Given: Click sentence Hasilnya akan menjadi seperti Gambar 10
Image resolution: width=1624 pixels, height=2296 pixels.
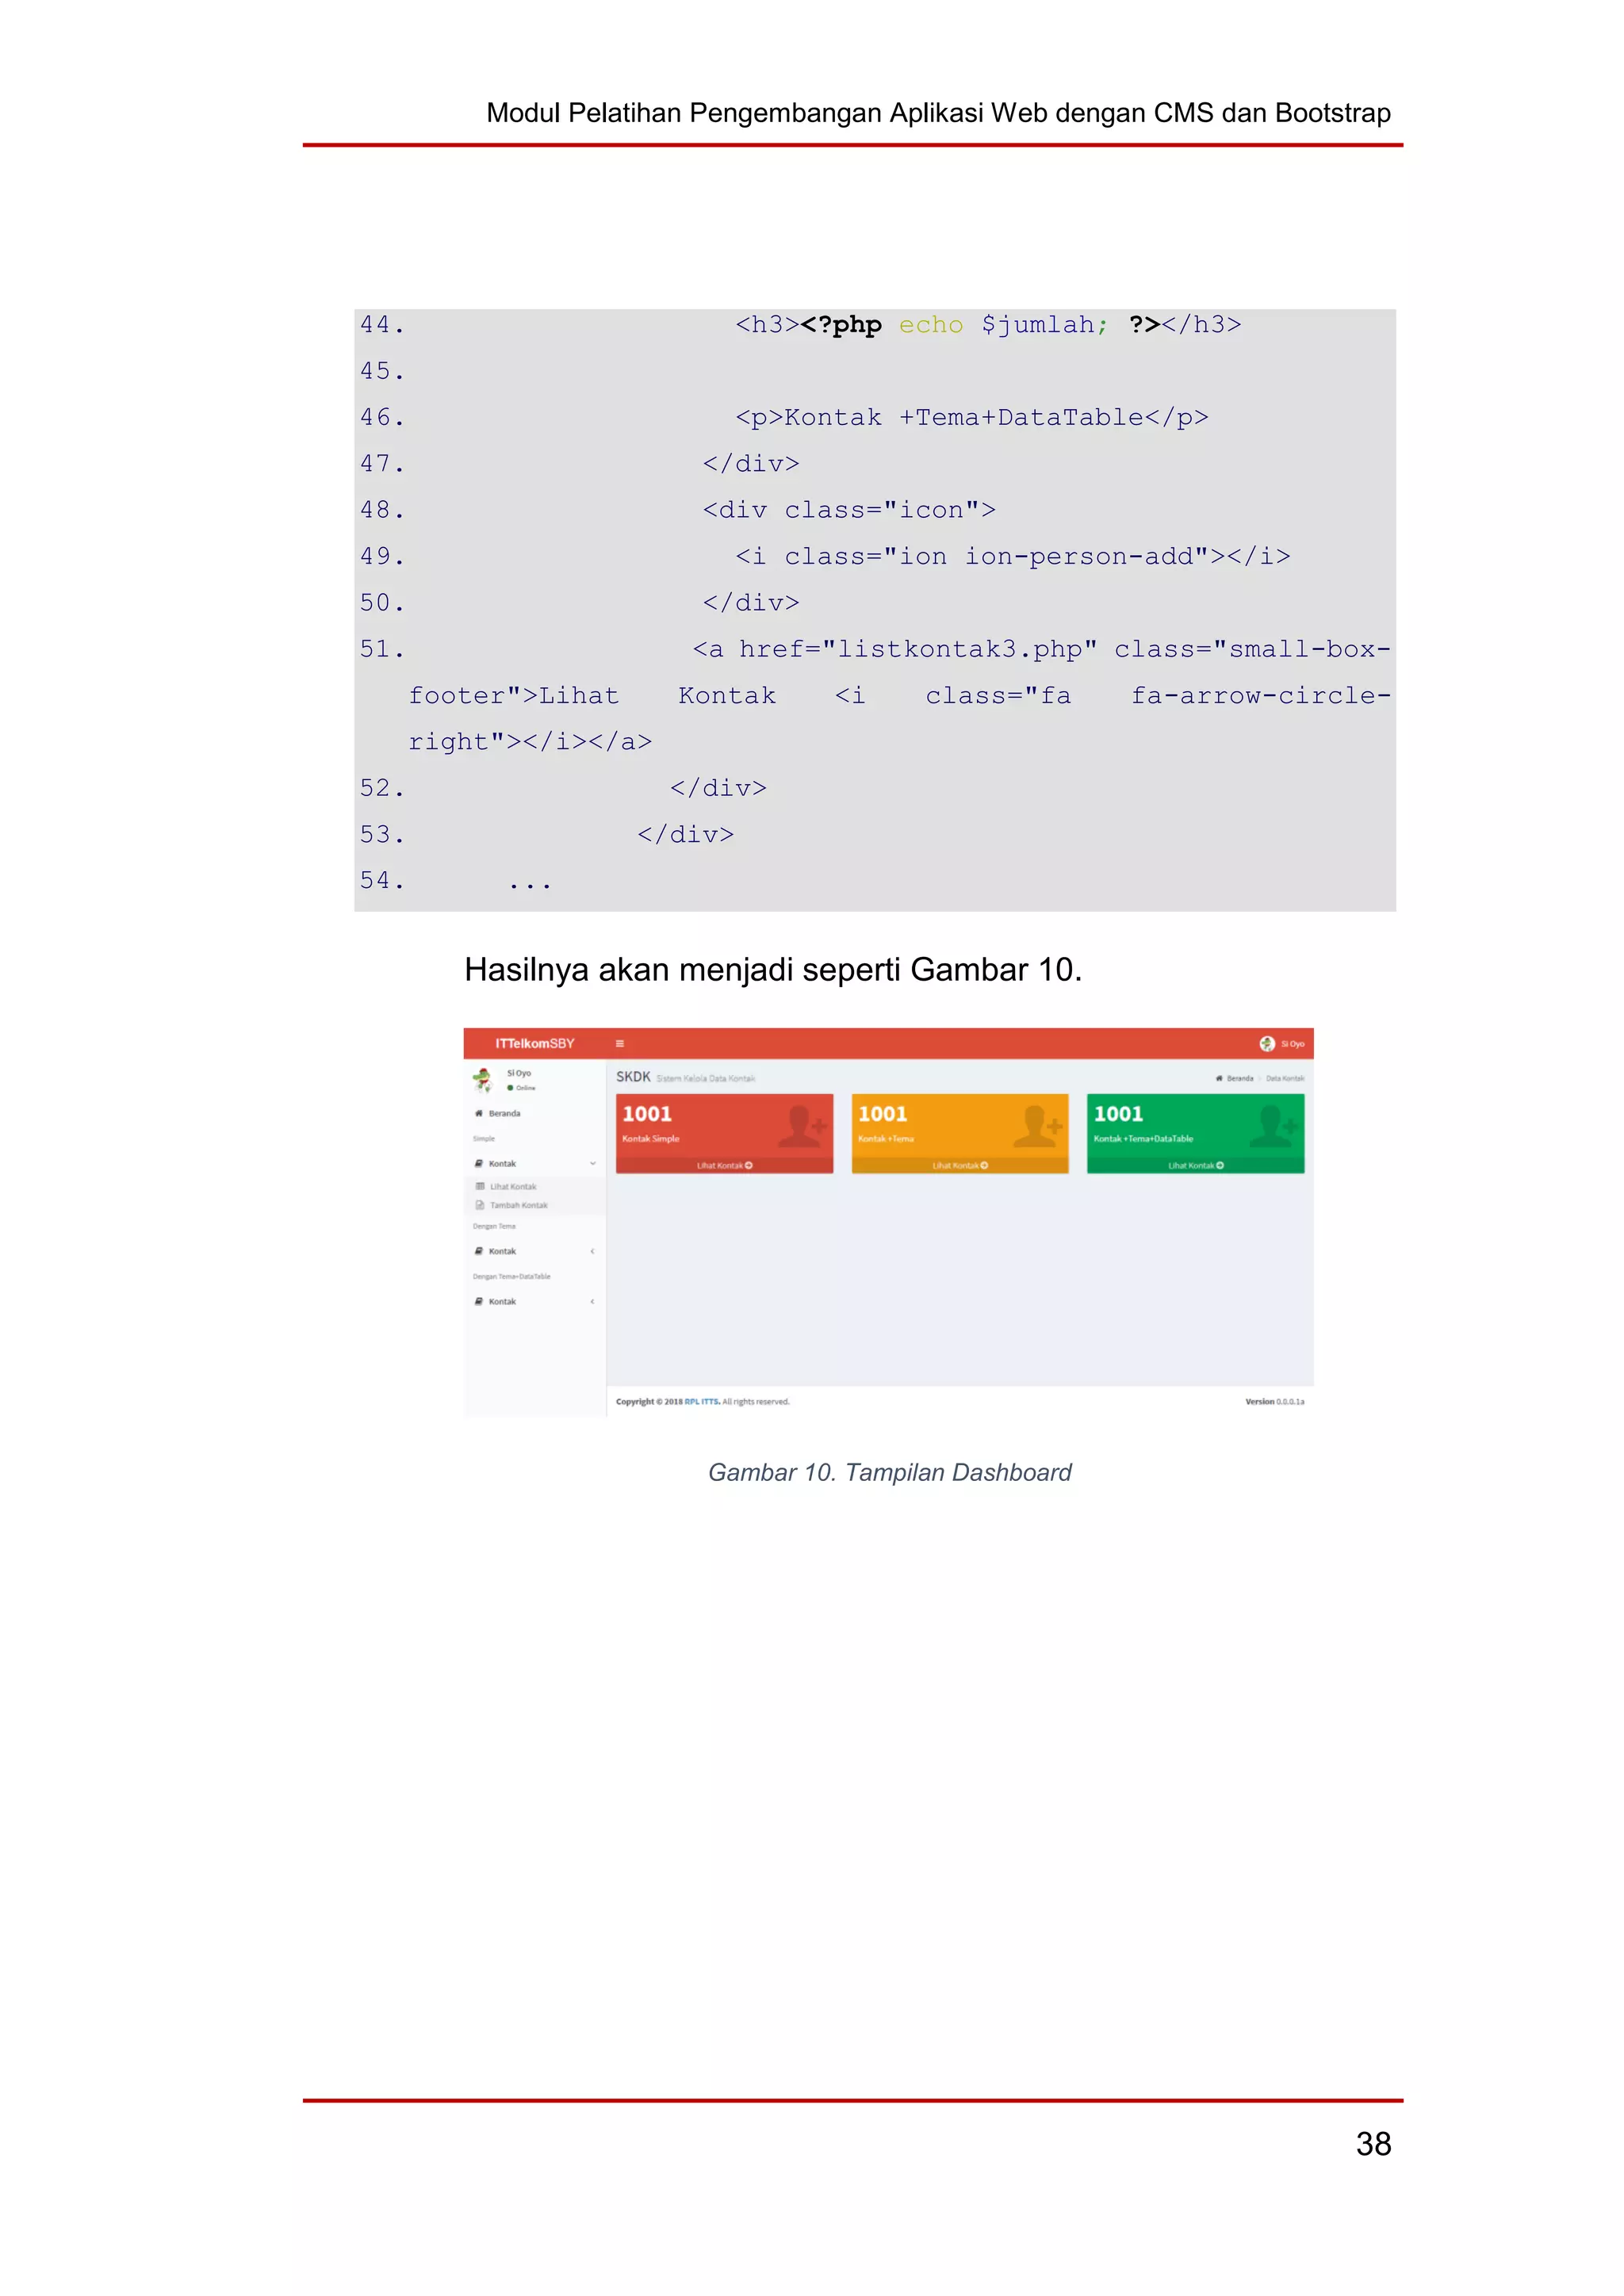Looking at the screenshot, I should pos(773,970).
